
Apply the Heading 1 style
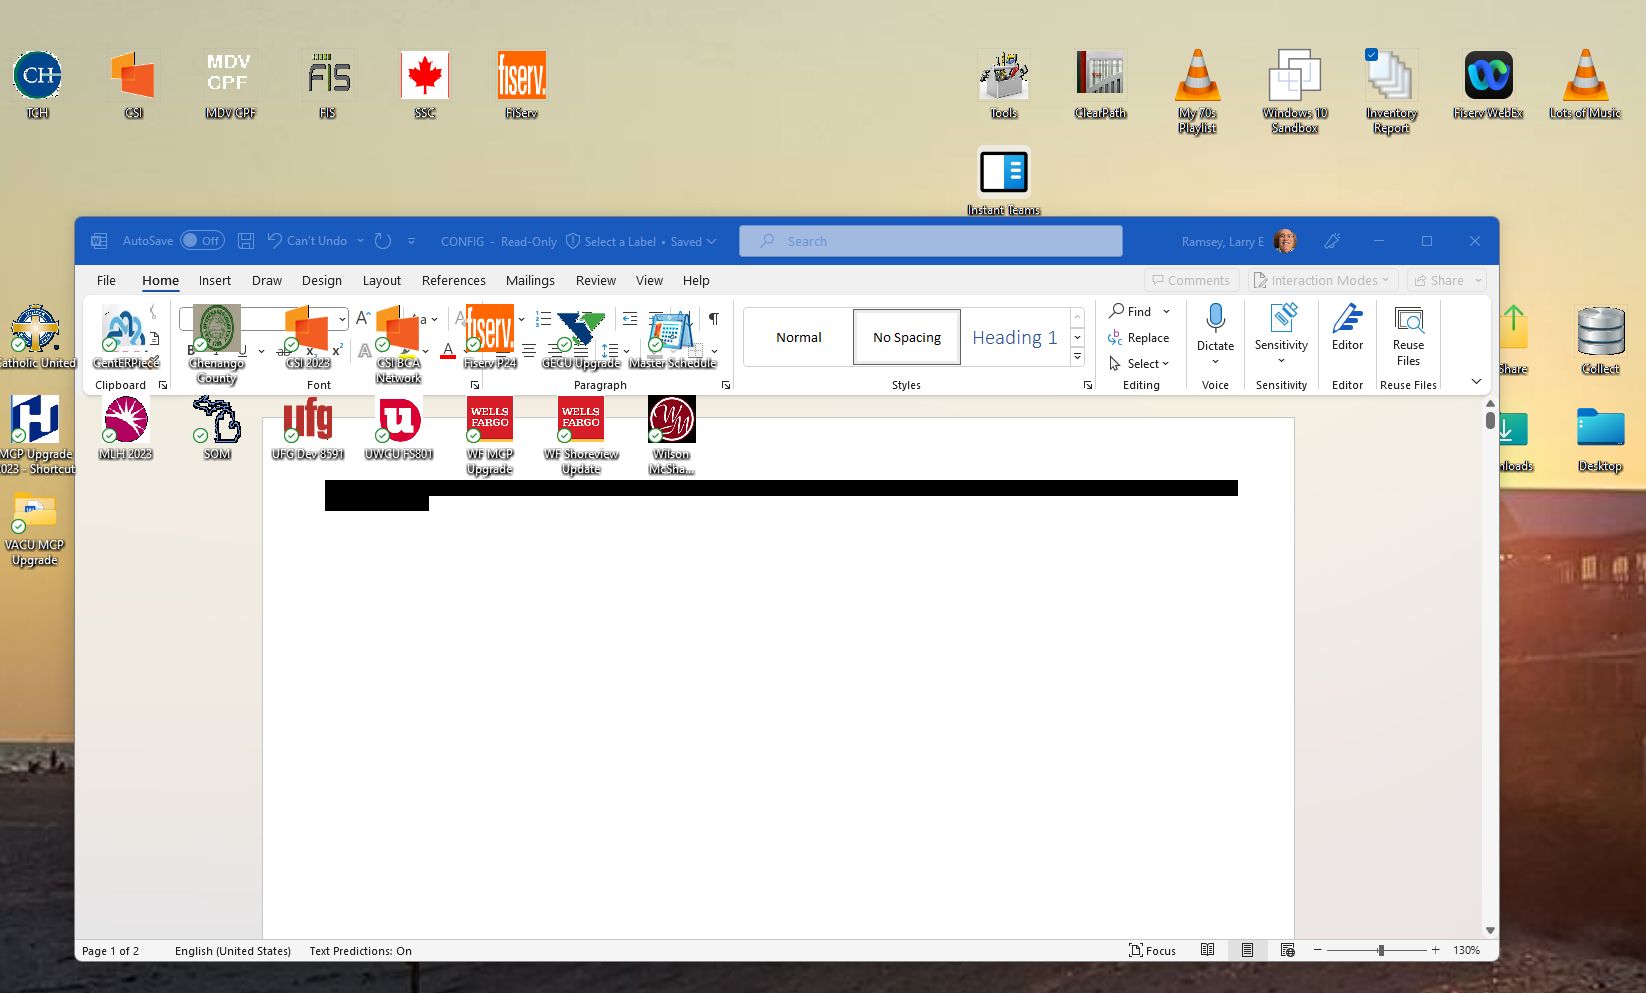click(x=1015, y=337)
